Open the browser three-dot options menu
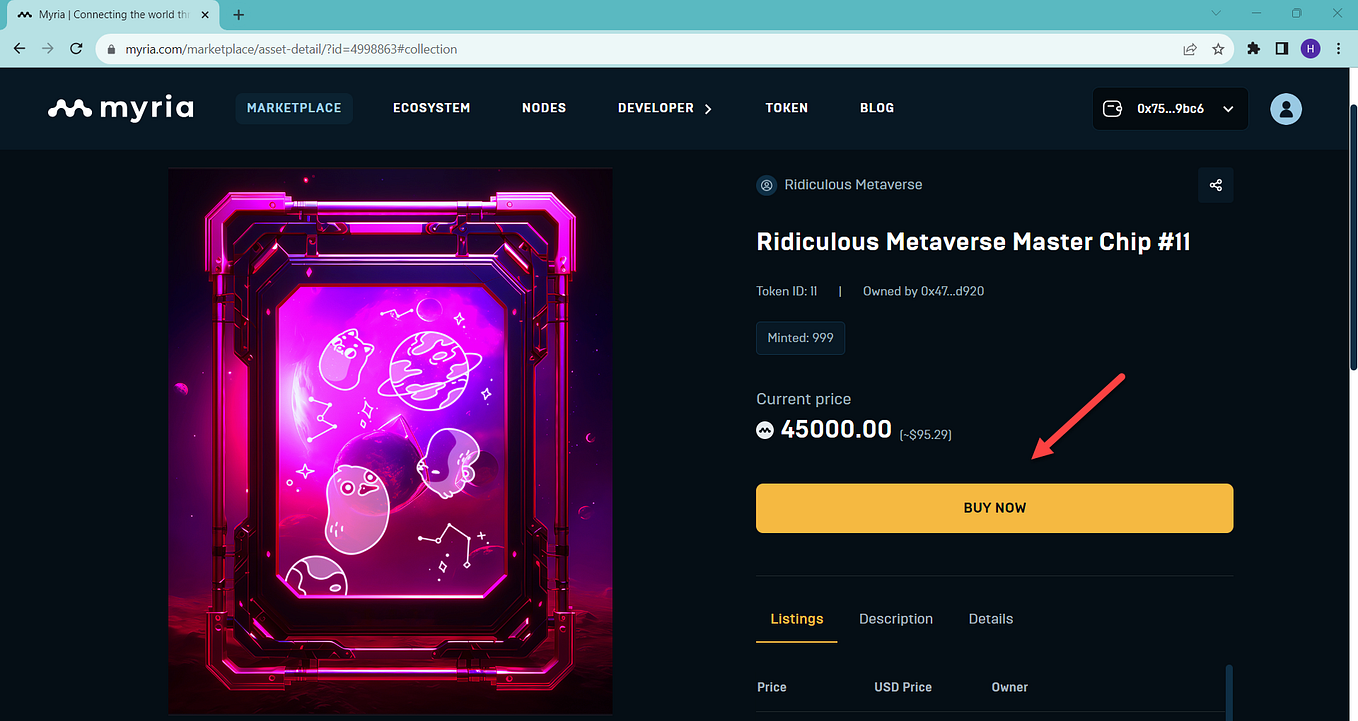 click(1338, 48)
